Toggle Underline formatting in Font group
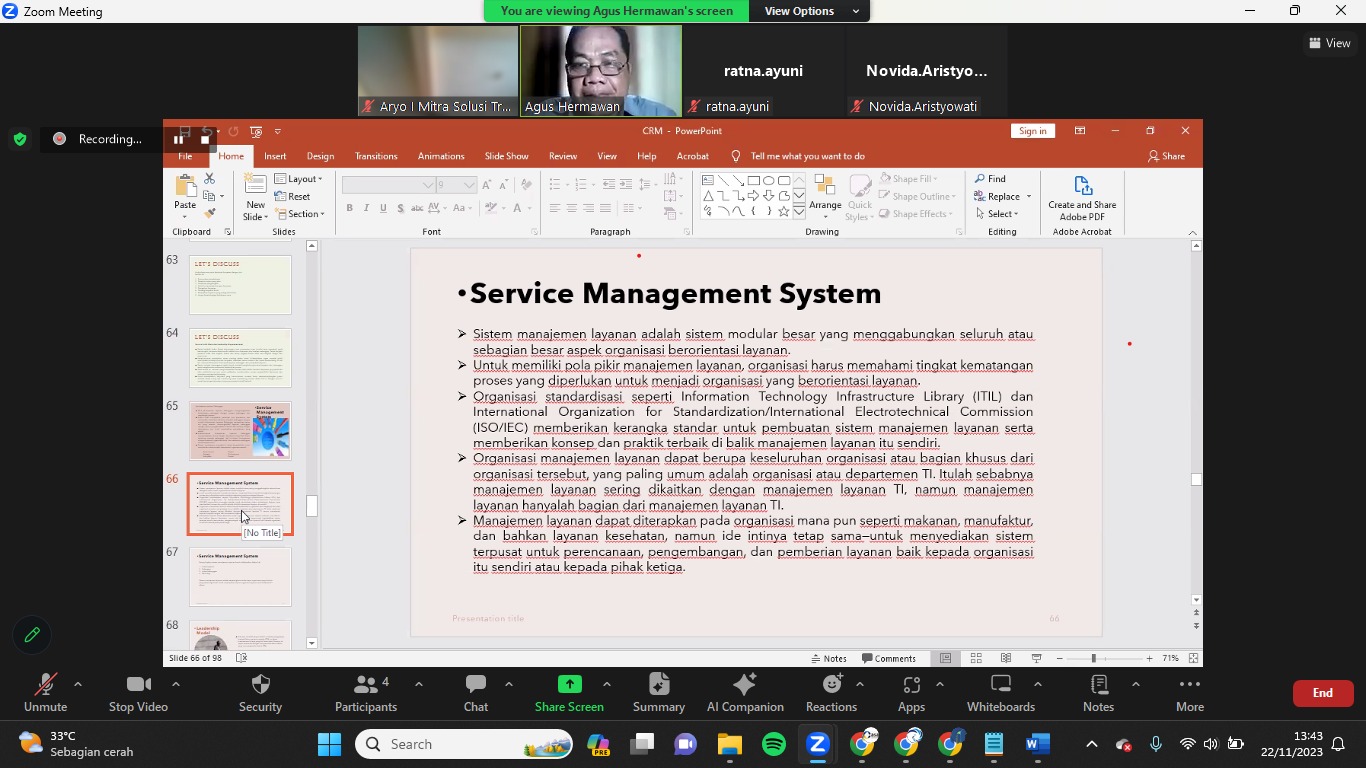The height and width of the screenshot is (768, 1366). (x=383, y=208)
